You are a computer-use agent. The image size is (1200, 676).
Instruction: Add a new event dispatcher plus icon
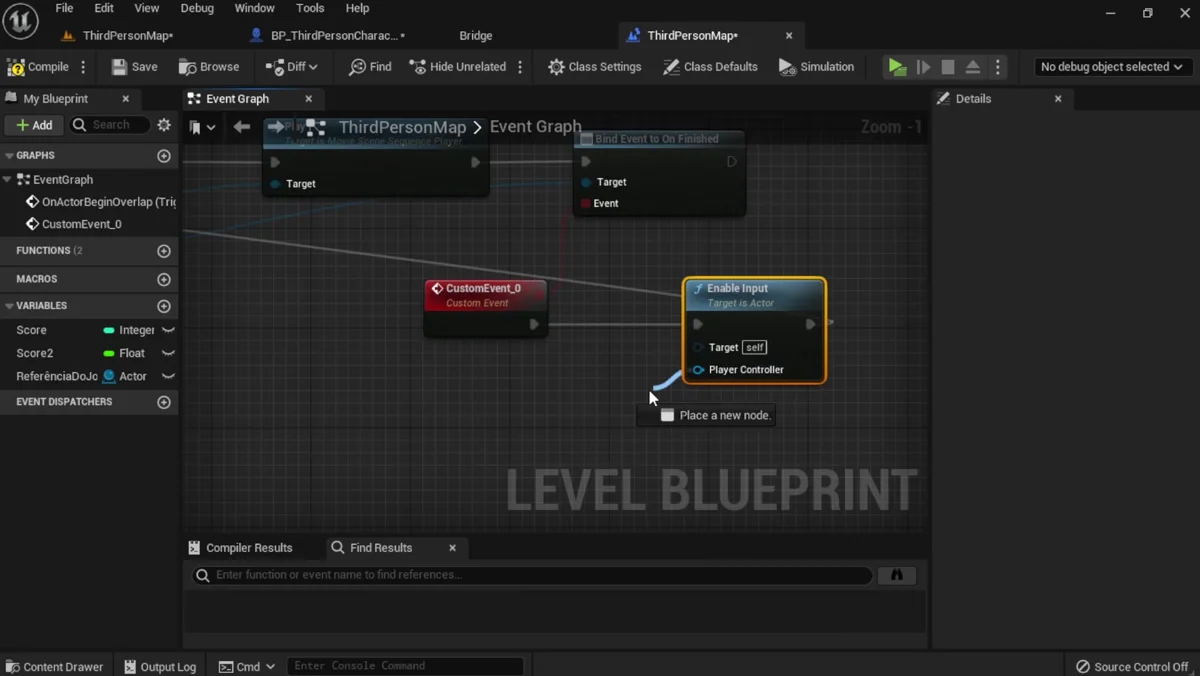tap(164, 402)
